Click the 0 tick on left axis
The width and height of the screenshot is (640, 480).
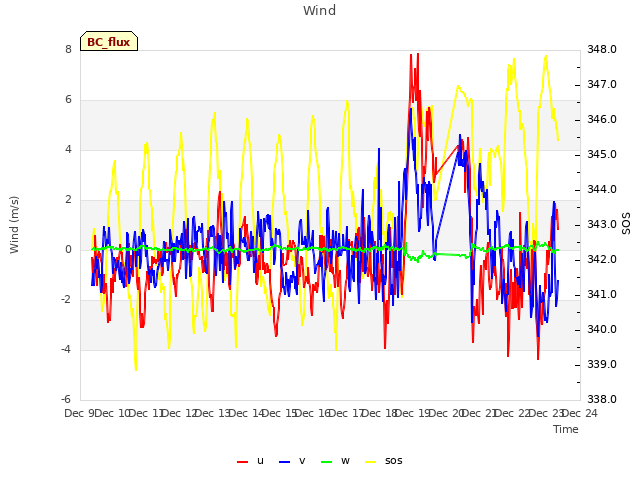click(x=68, y=249)
